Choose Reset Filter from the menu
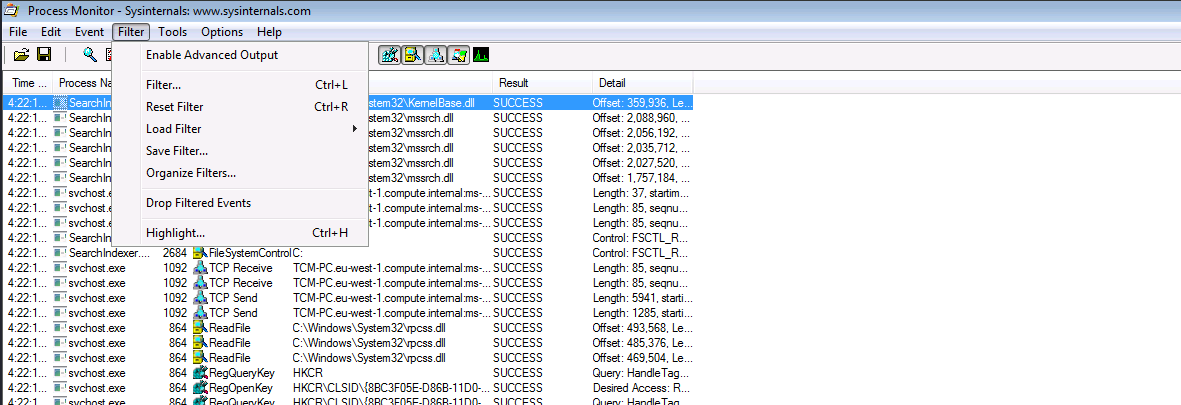 [x=174, y=107]
